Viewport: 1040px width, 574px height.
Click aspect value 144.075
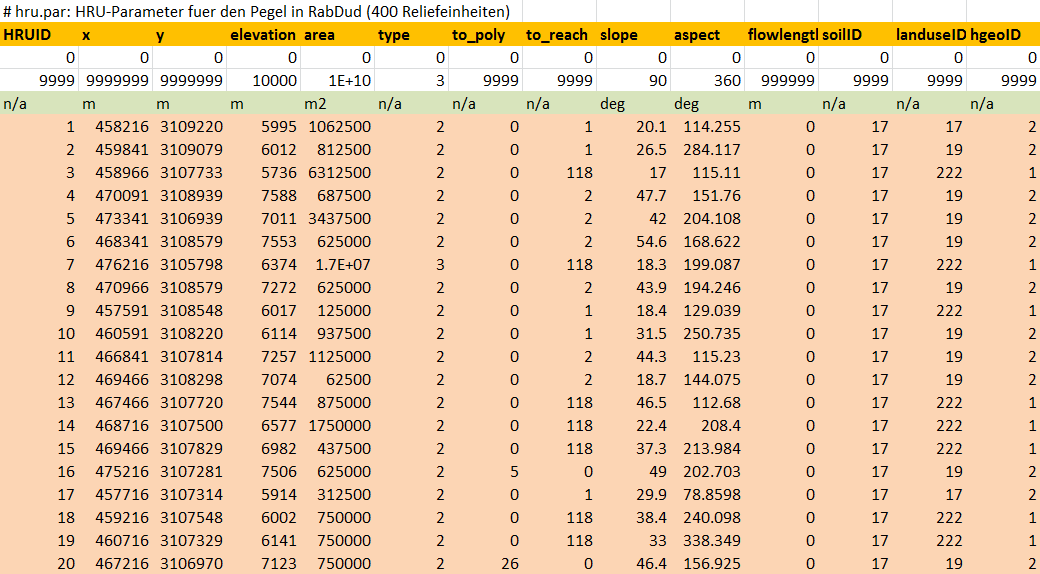click(x=708, y=380)
